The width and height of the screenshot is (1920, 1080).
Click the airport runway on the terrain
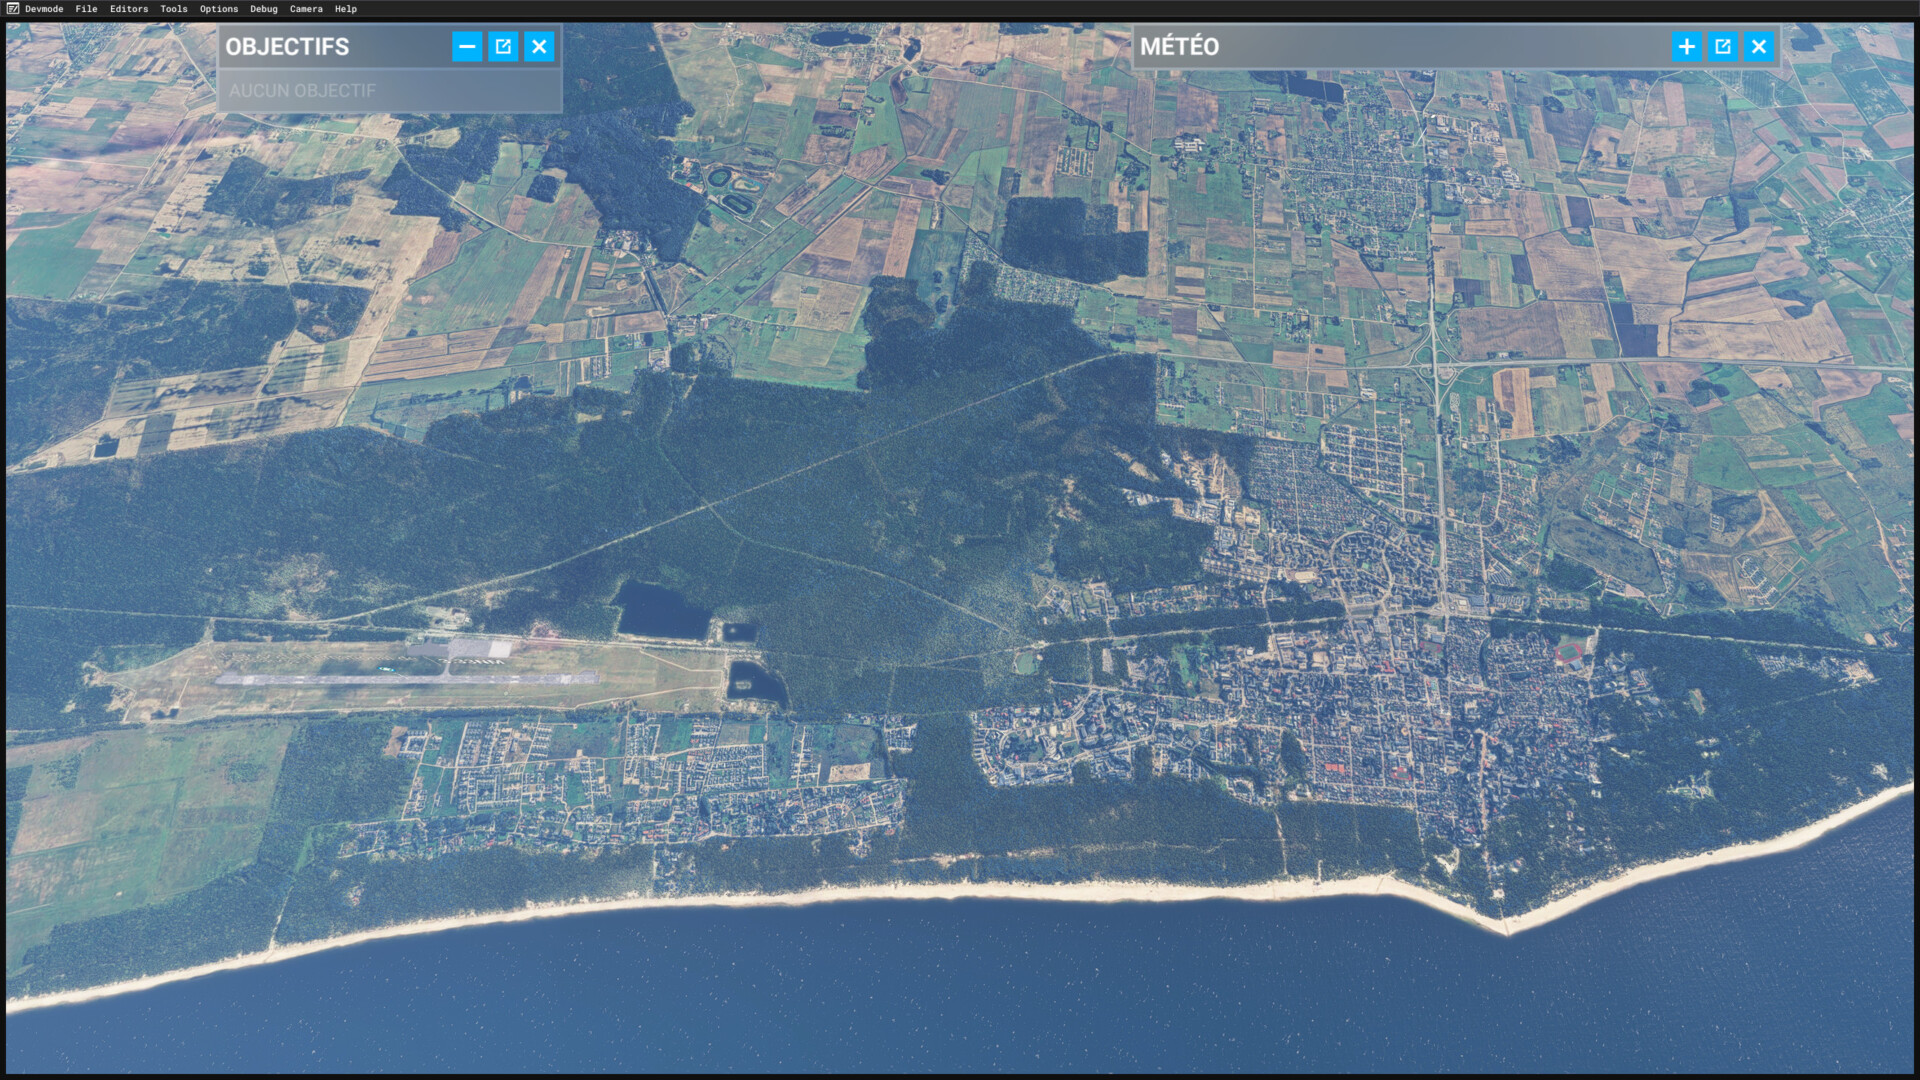(405, 679)
